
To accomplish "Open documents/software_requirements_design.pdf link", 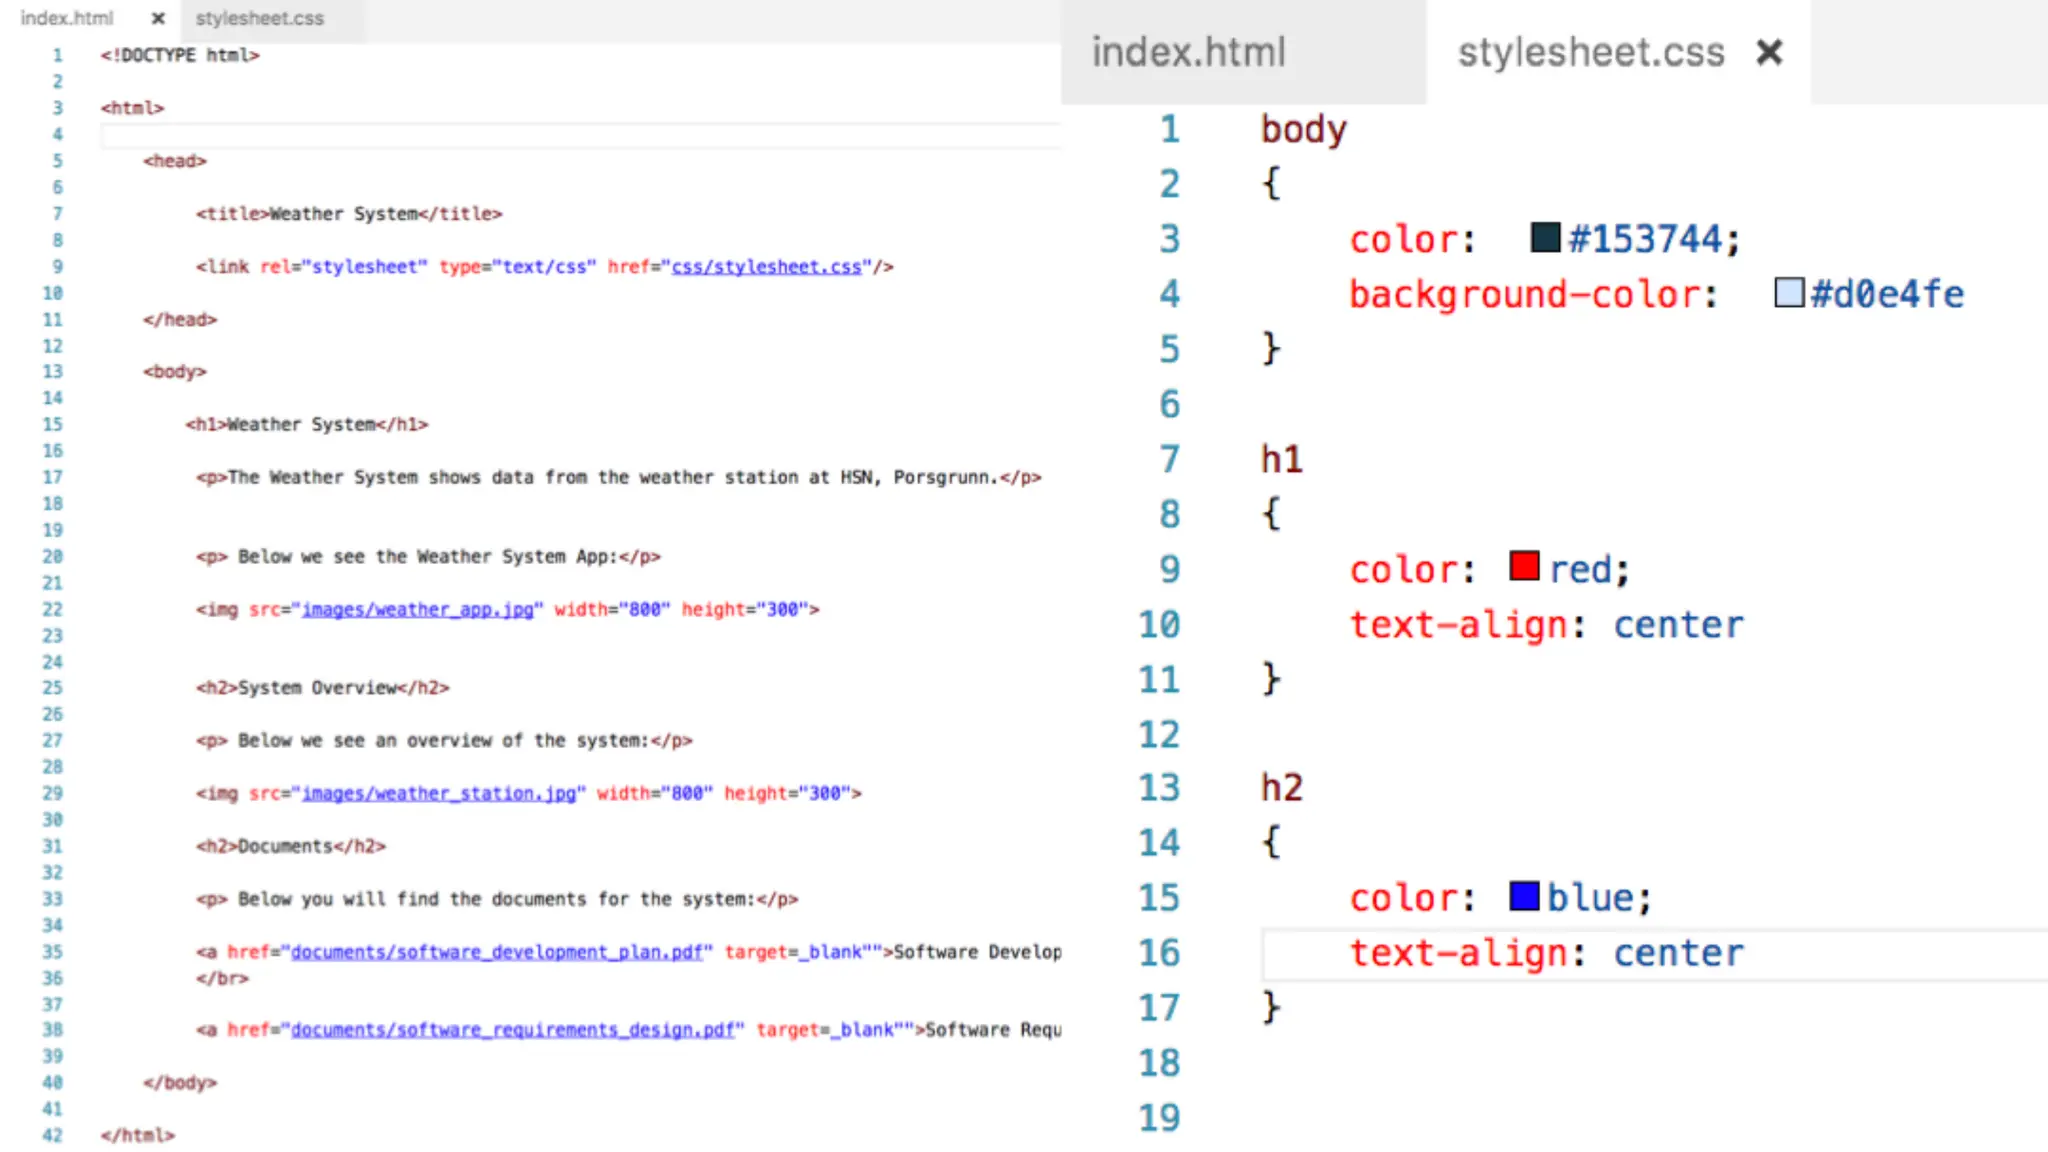I will (x=512, y=1030).
